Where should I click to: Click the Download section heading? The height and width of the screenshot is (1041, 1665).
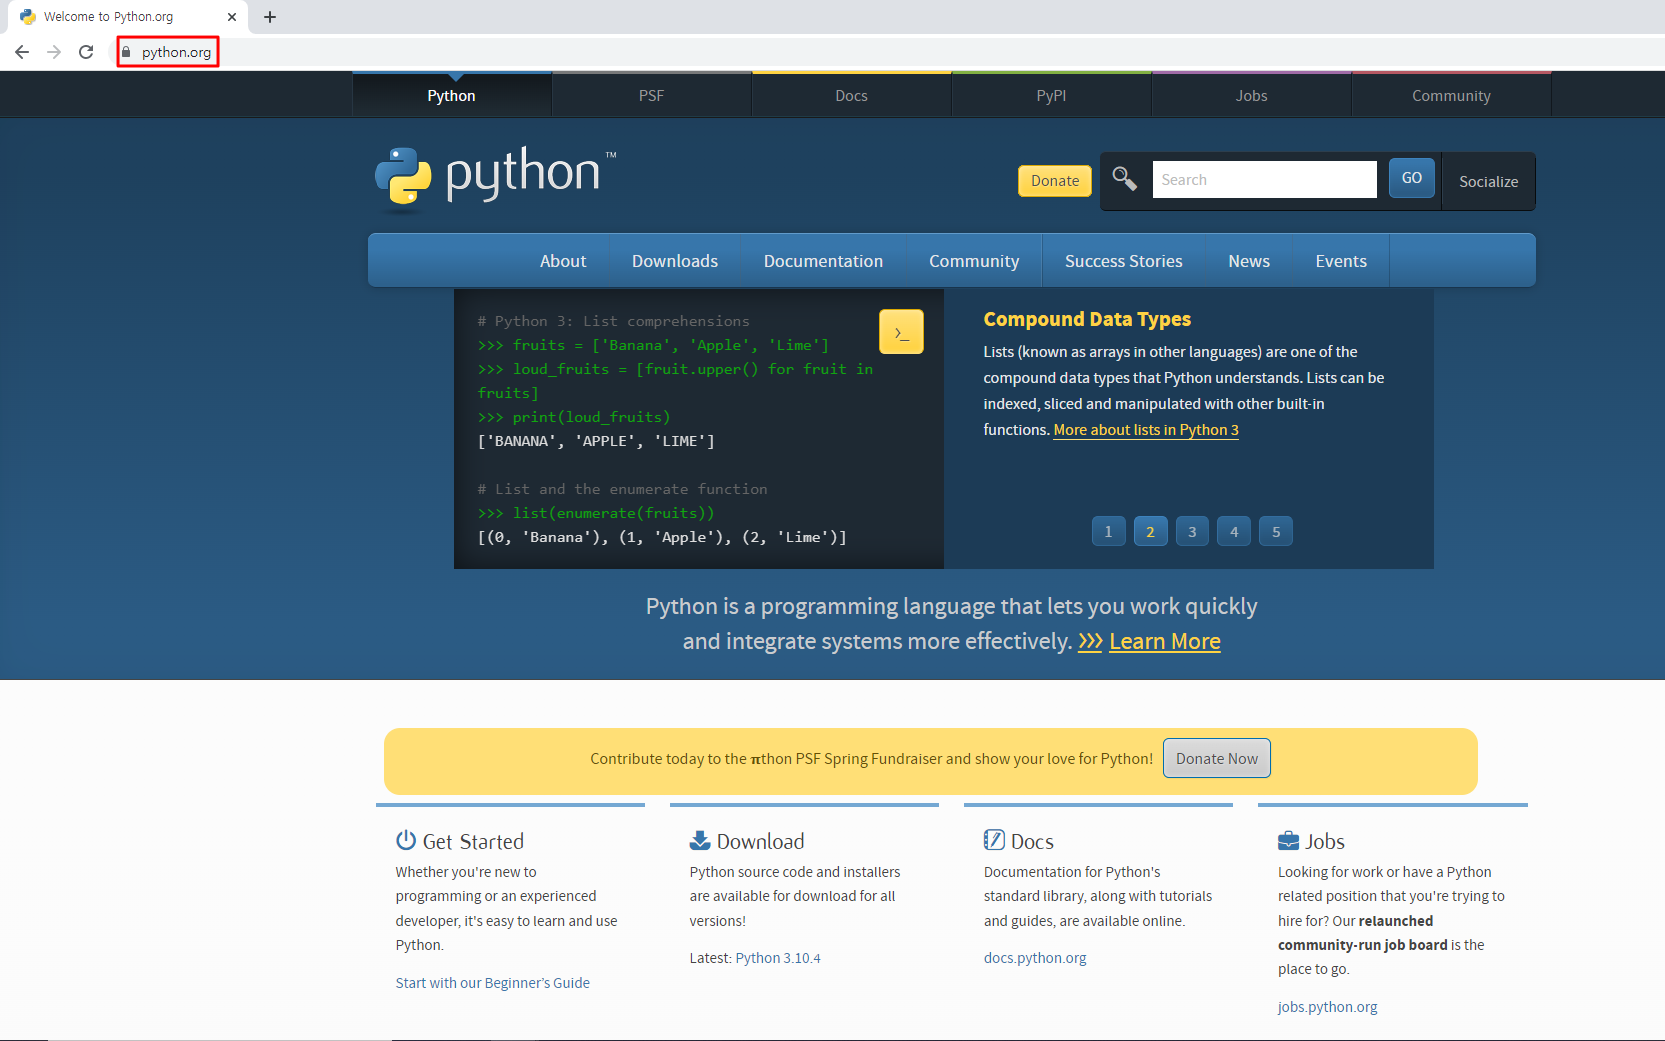760,841
